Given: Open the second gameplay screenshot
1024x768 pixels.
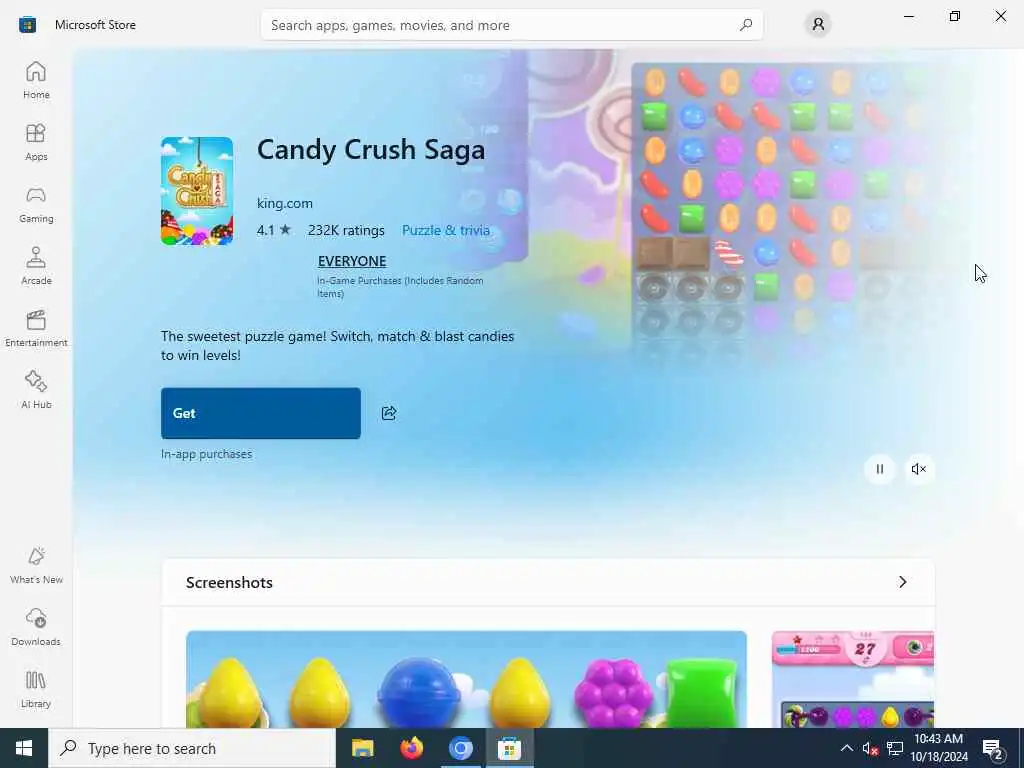Looking at the screenshot, I should 853,679.
